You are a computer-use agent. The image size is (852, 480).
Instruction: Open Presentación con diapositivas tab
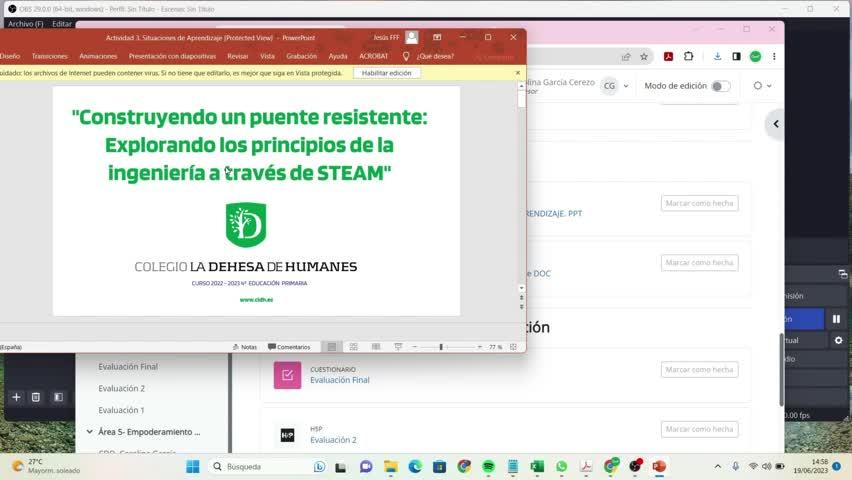point(172,56)
